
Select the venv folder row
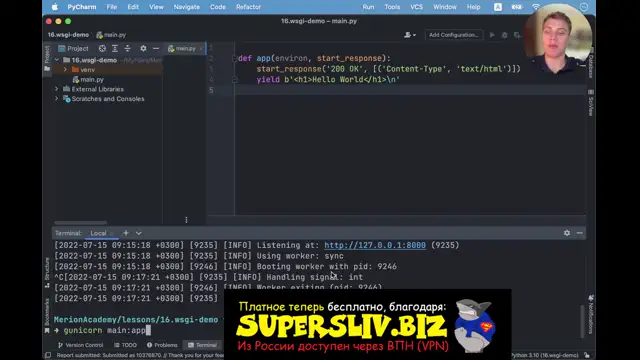(108, 70)
